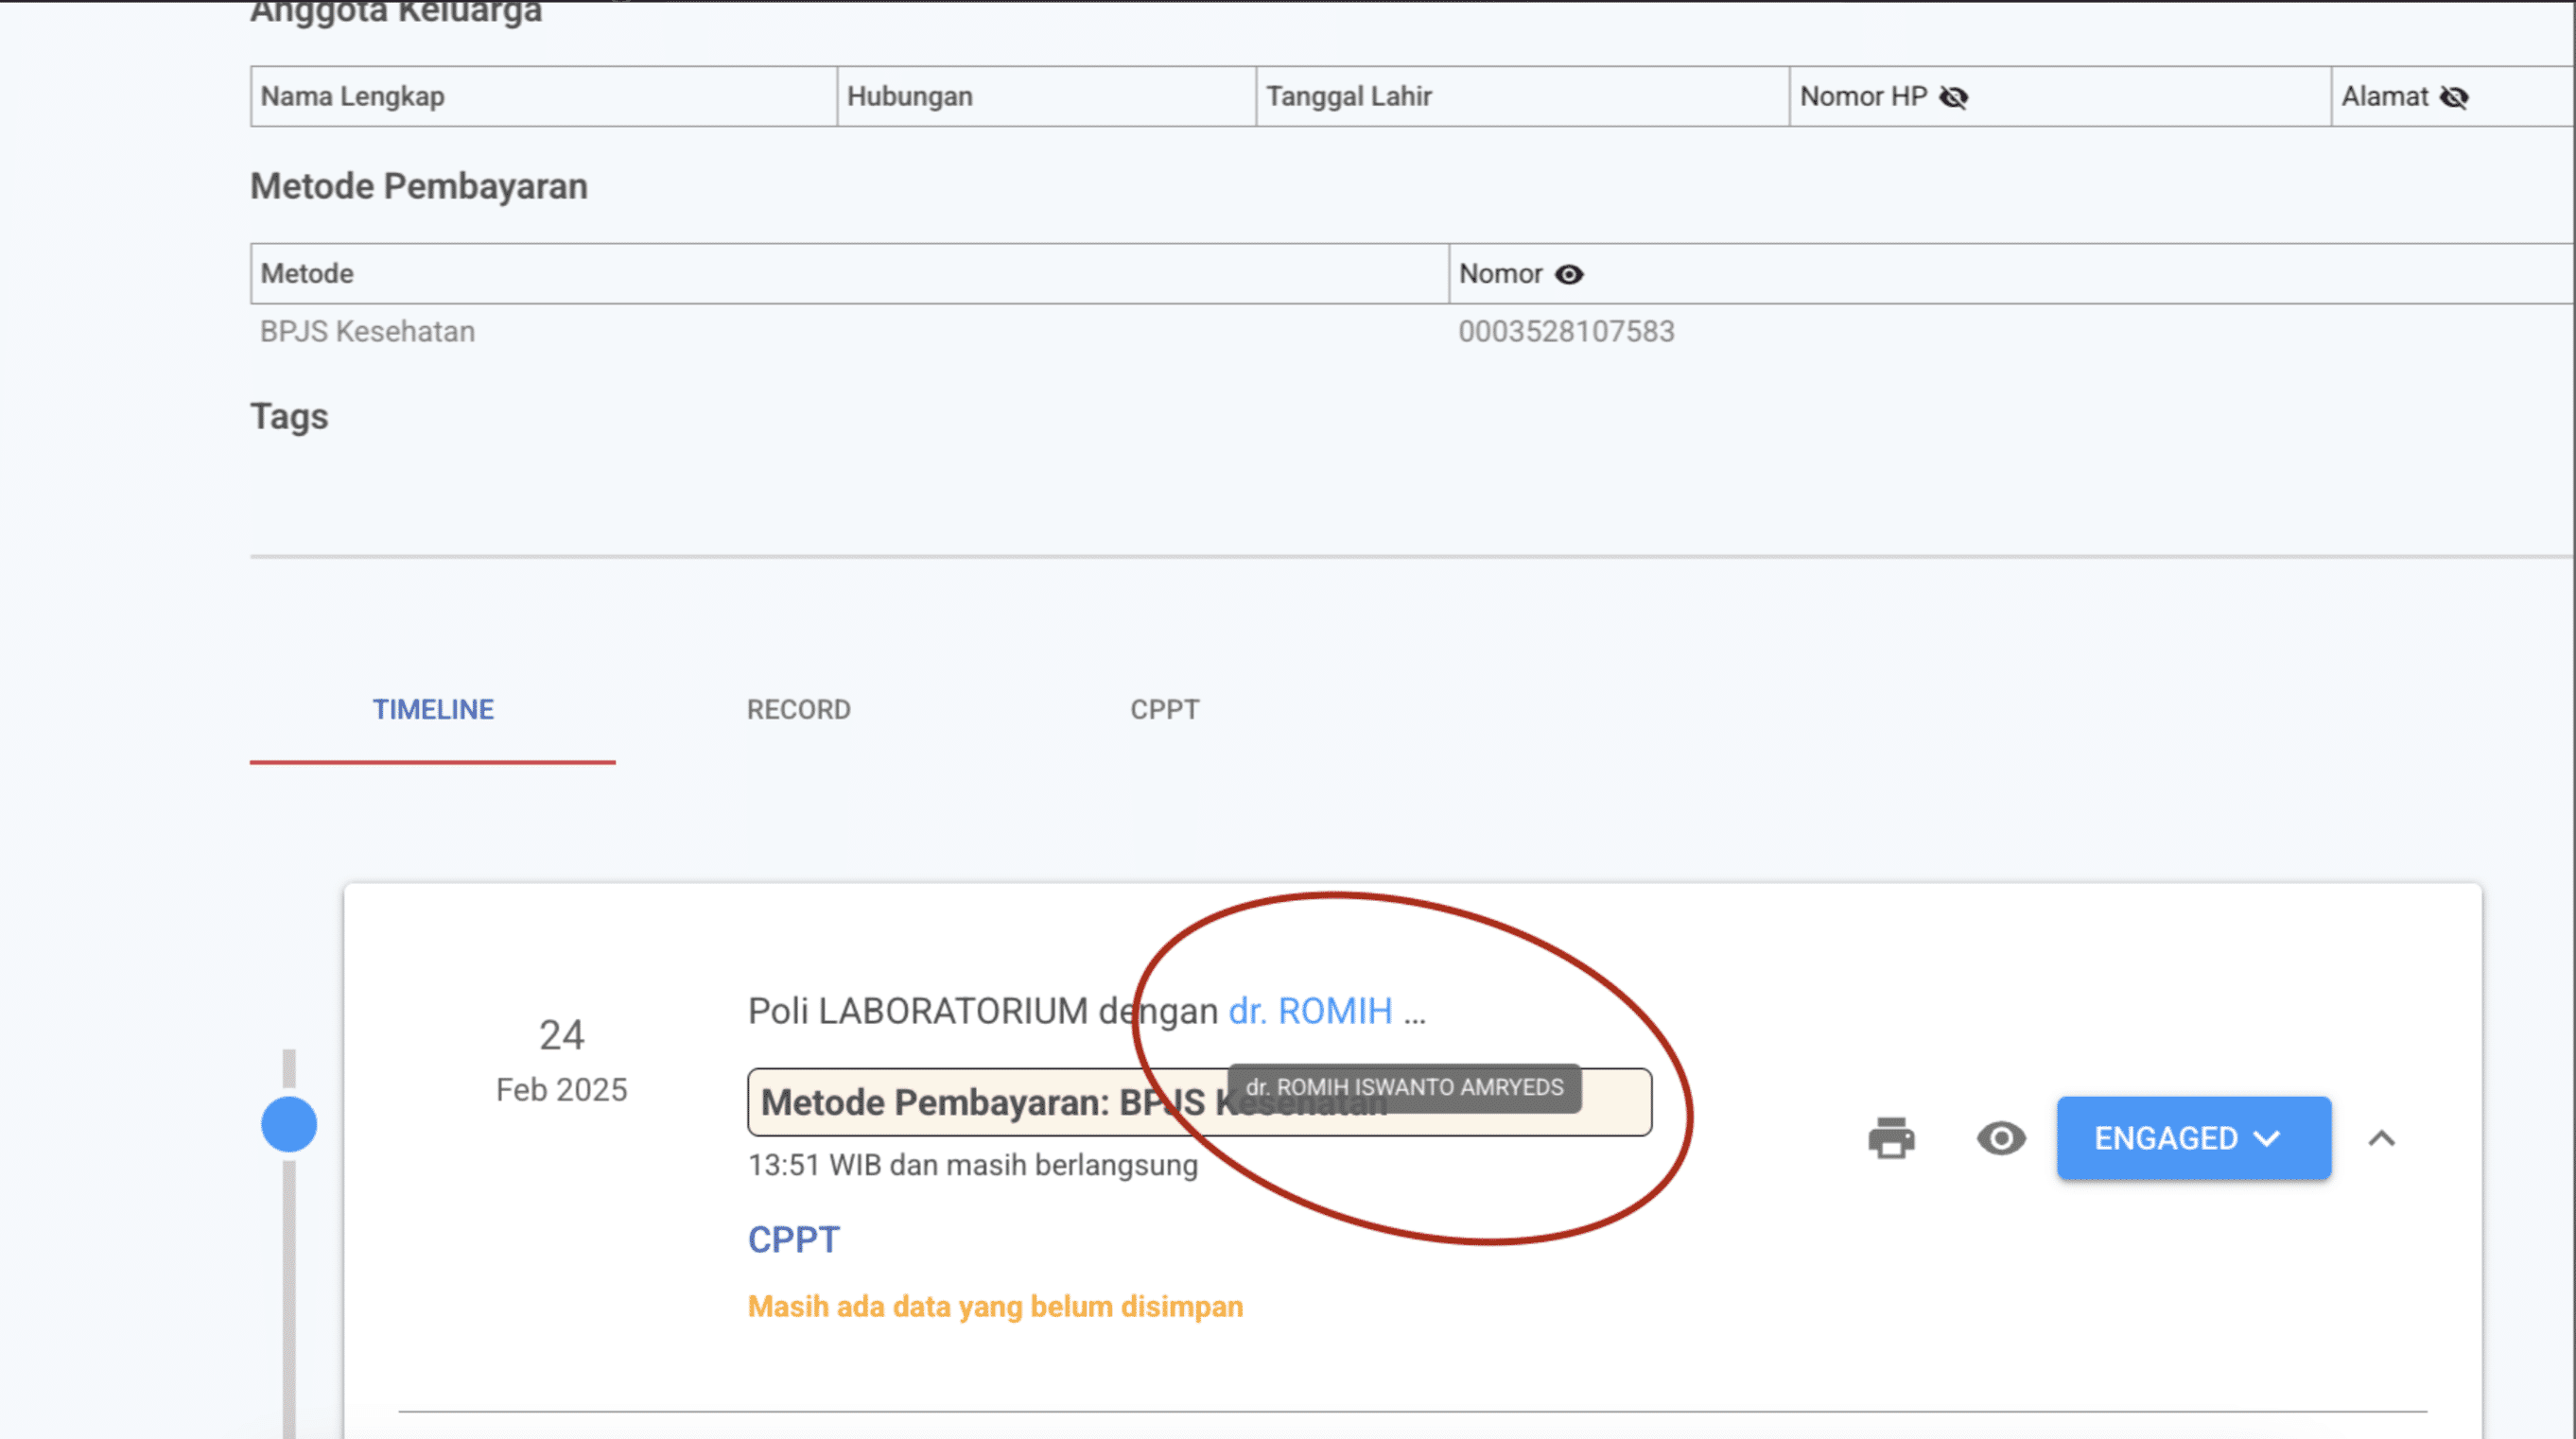Image resolution: width=2576 pixels, height=1439 pixels.
Task: Click the BPJS number 0003528107583
Action: (1565, 331)
